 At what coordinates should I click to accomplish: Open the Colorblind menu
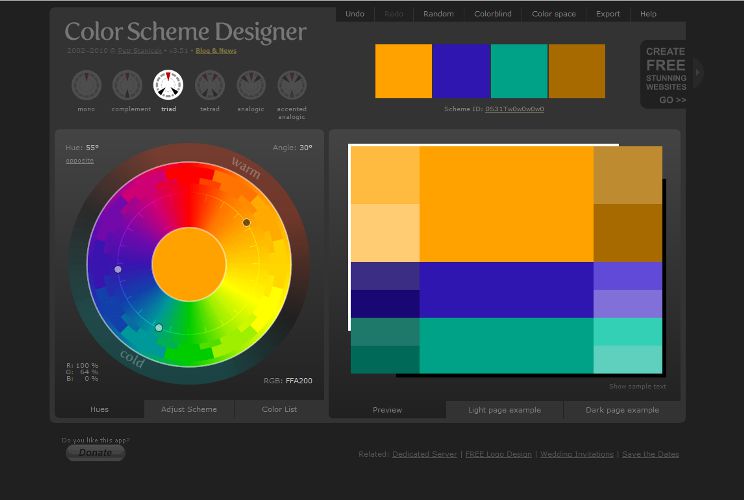pos(493,14)
